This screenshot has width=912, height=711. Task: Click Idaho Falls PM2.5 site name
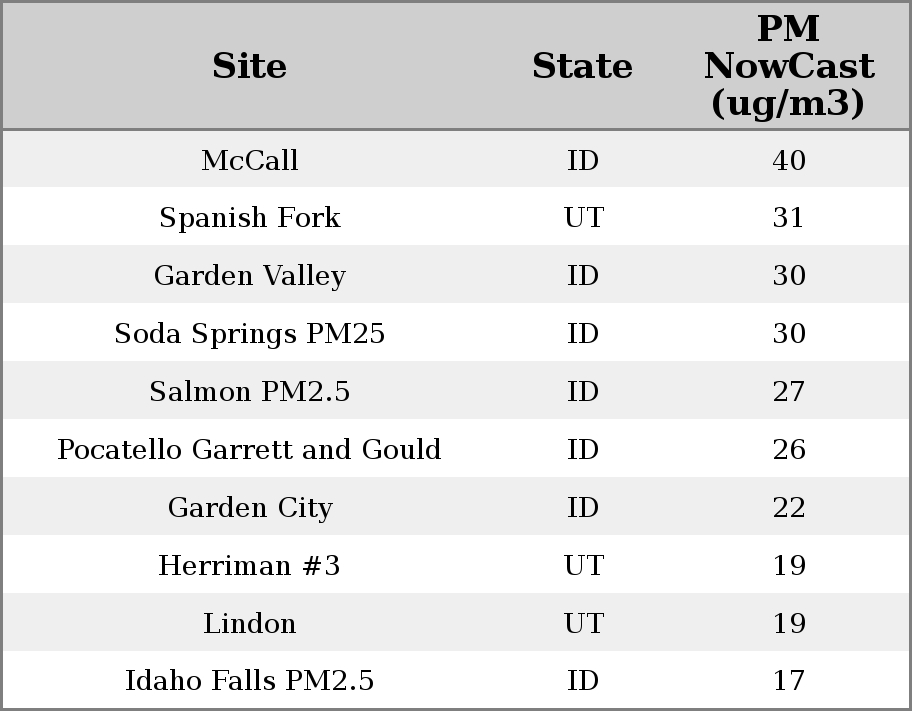[249, 681]
